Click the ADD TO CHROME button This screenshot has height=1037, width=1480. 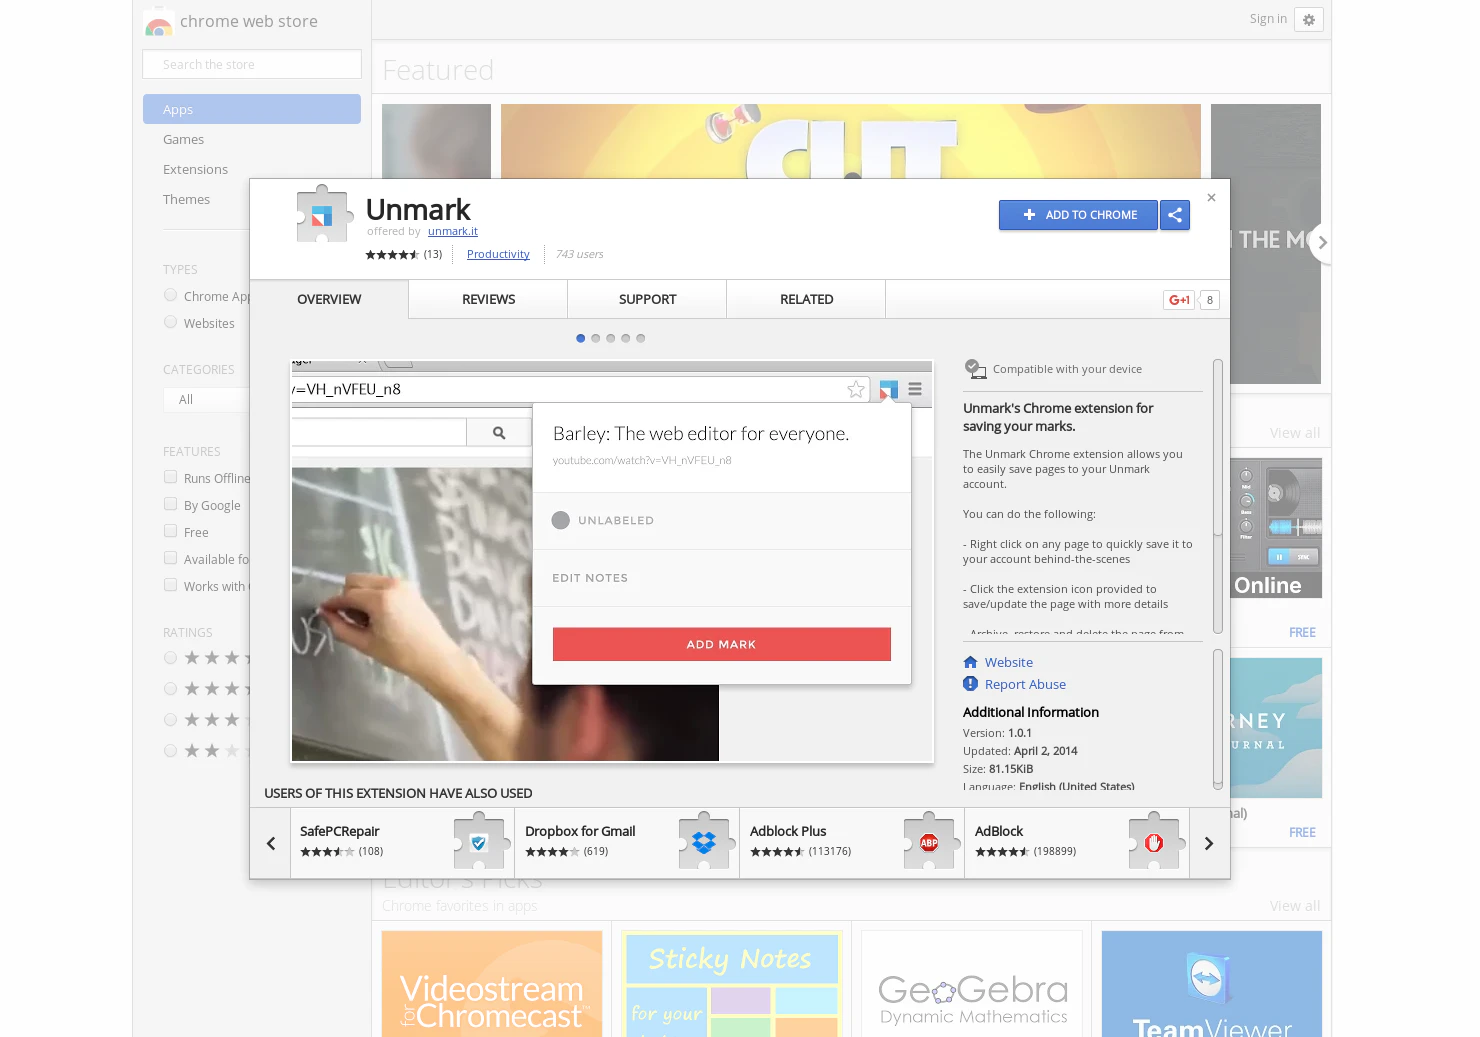click(x=1078, y=215)
